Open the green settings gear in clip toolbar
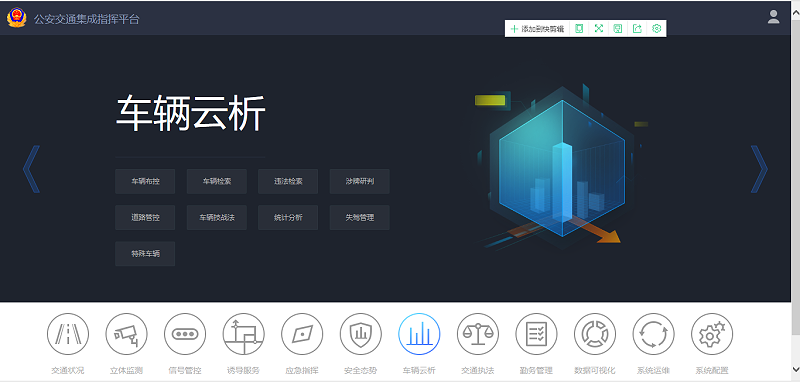This screenshot has height=382, width=800. [x=657, y=29]
